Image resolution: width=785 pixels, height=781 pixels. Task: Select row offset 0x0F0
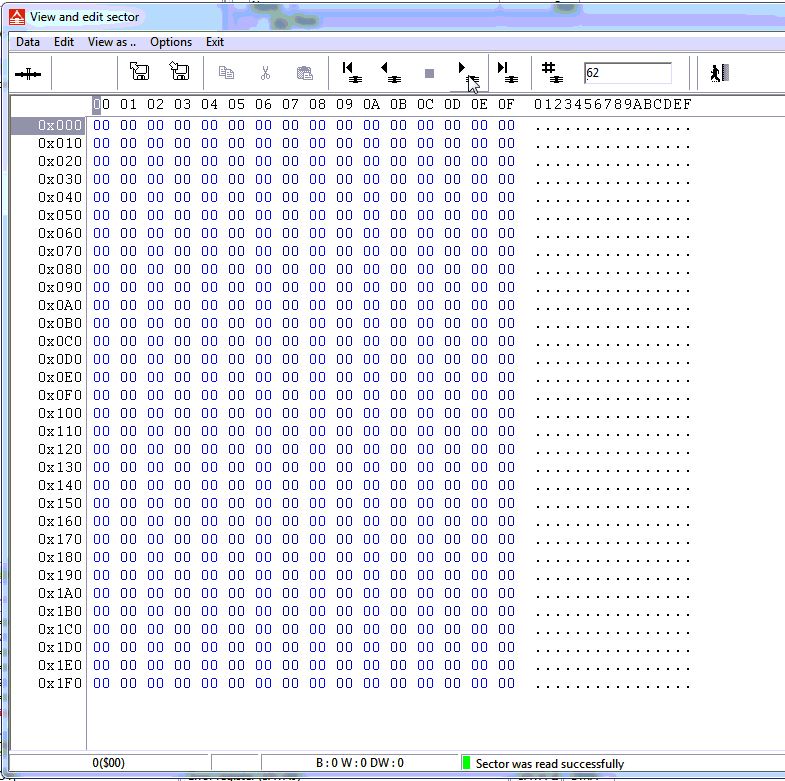point(60,396)
